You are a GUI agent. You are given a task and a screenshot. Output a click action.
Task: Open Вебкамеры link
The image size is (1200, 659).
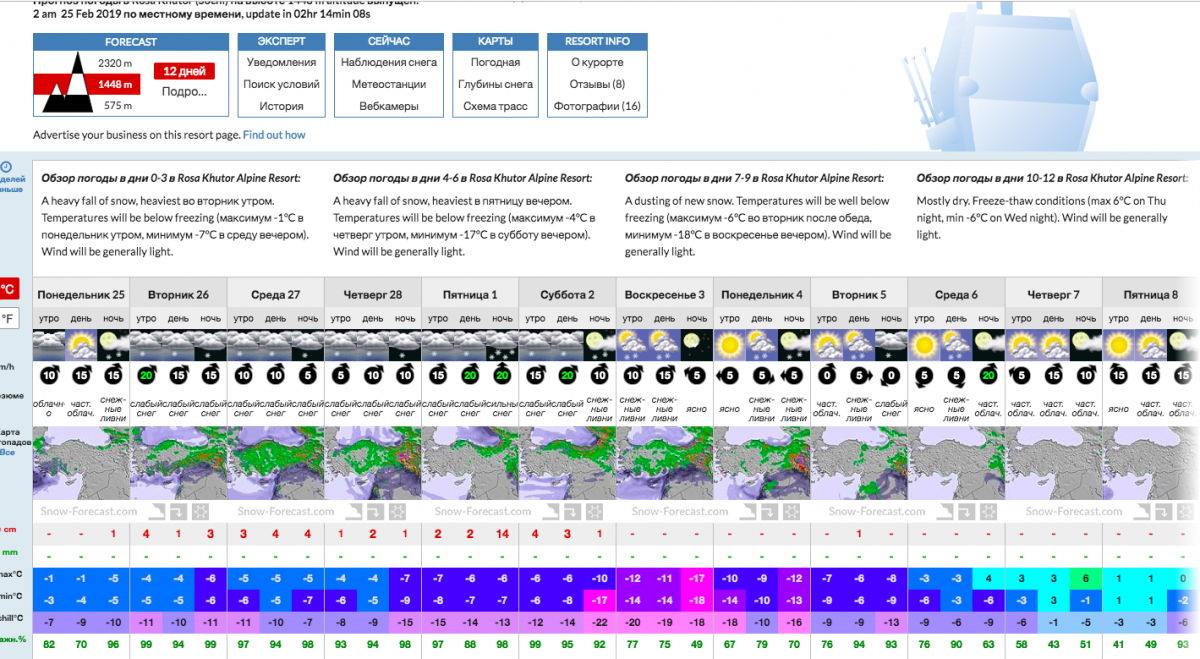(x=389, y=106)
